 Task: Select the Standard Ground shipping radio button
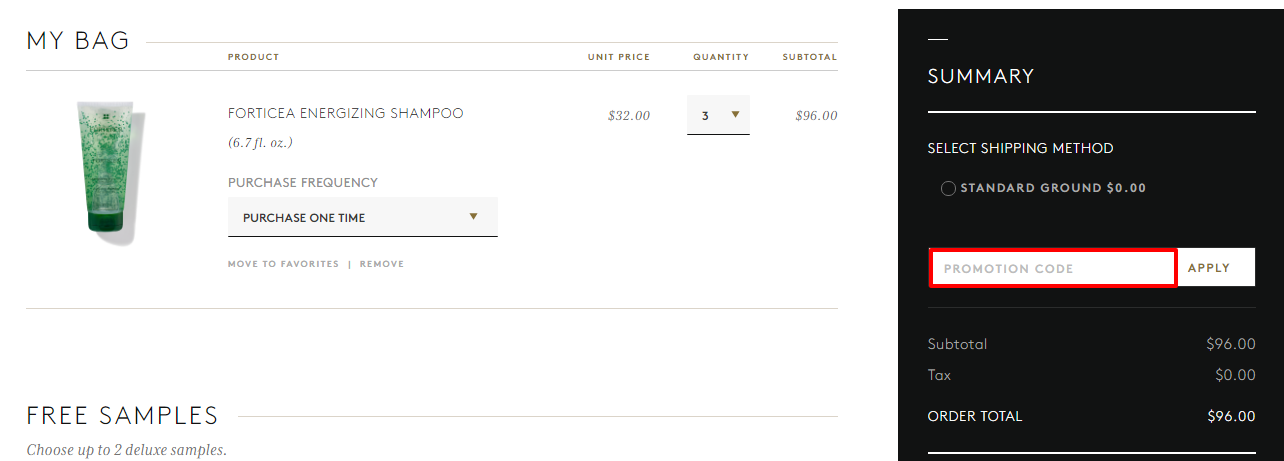click(948, 189)
